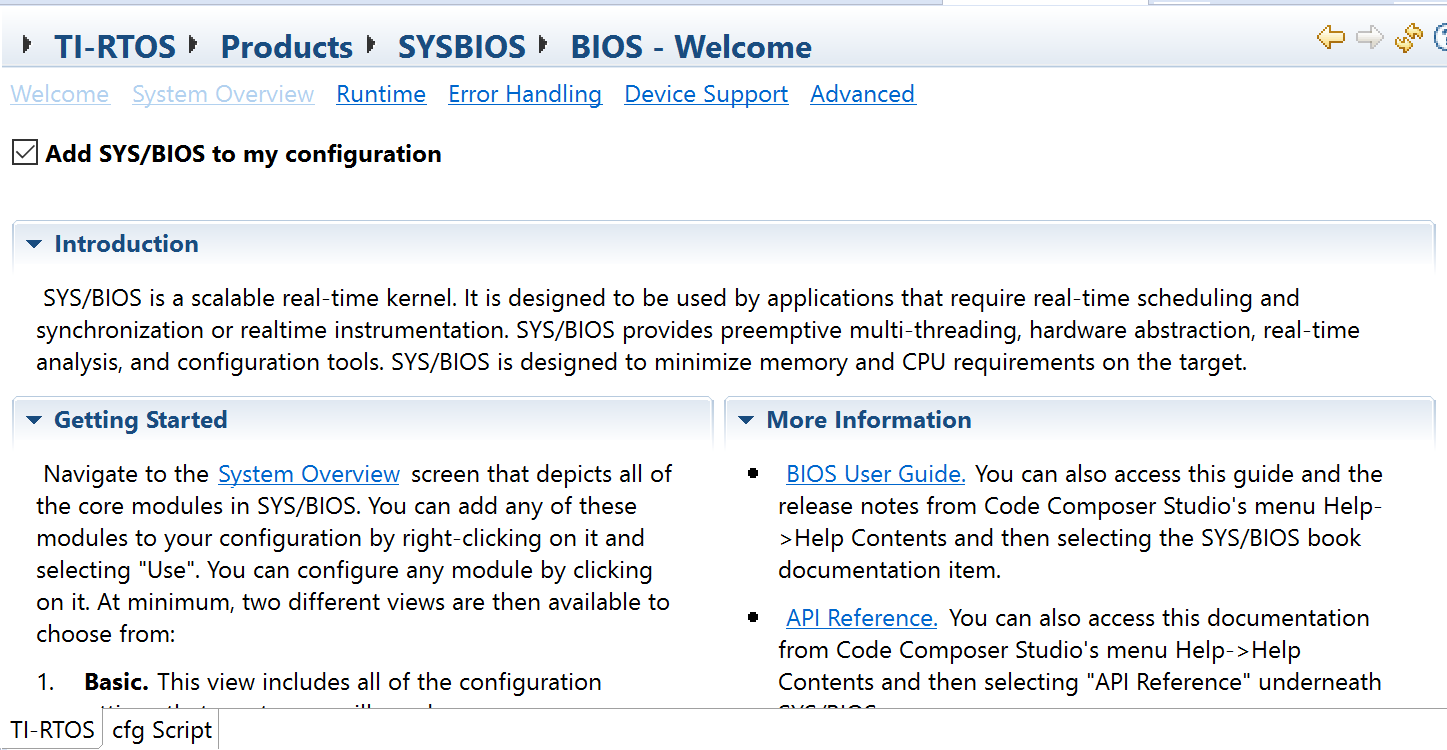Viewport: 1447px width, 750px height.
Task: Collapse the More Information section
Action: (746, 420)
